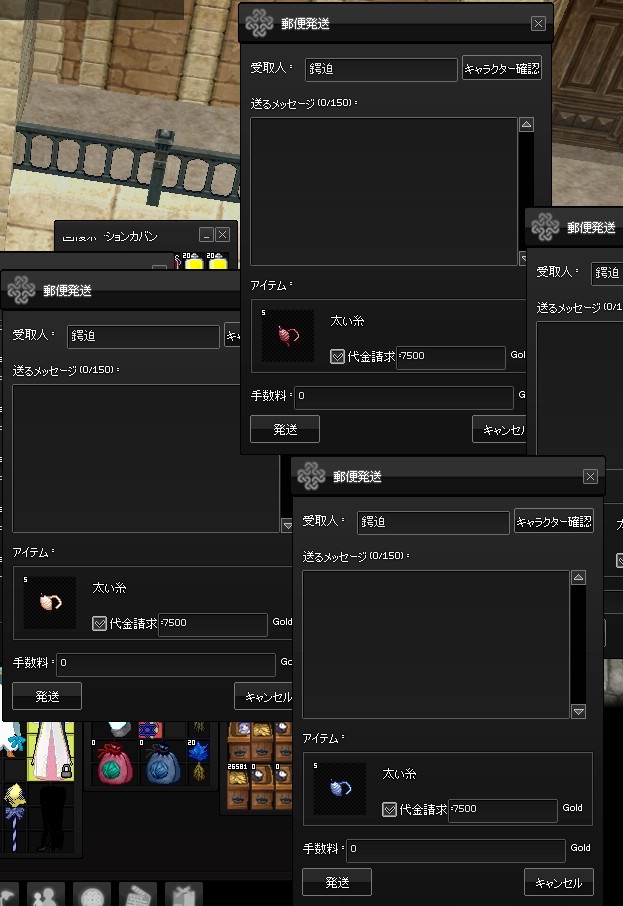Close the blue thread mail window

click(x=590, y=476)
